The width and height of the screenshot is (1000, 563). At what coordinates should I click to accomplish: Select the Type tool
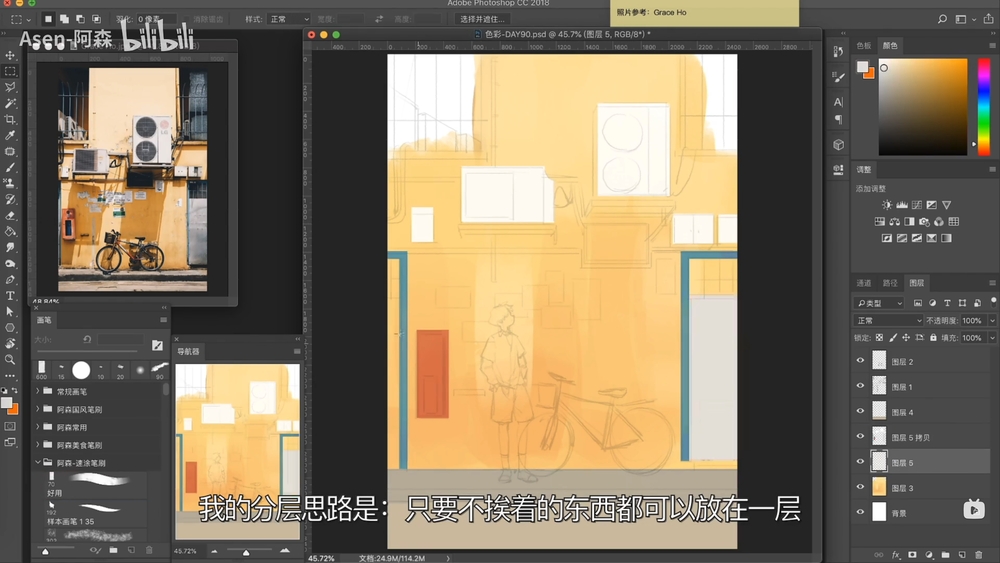(10, 295)
